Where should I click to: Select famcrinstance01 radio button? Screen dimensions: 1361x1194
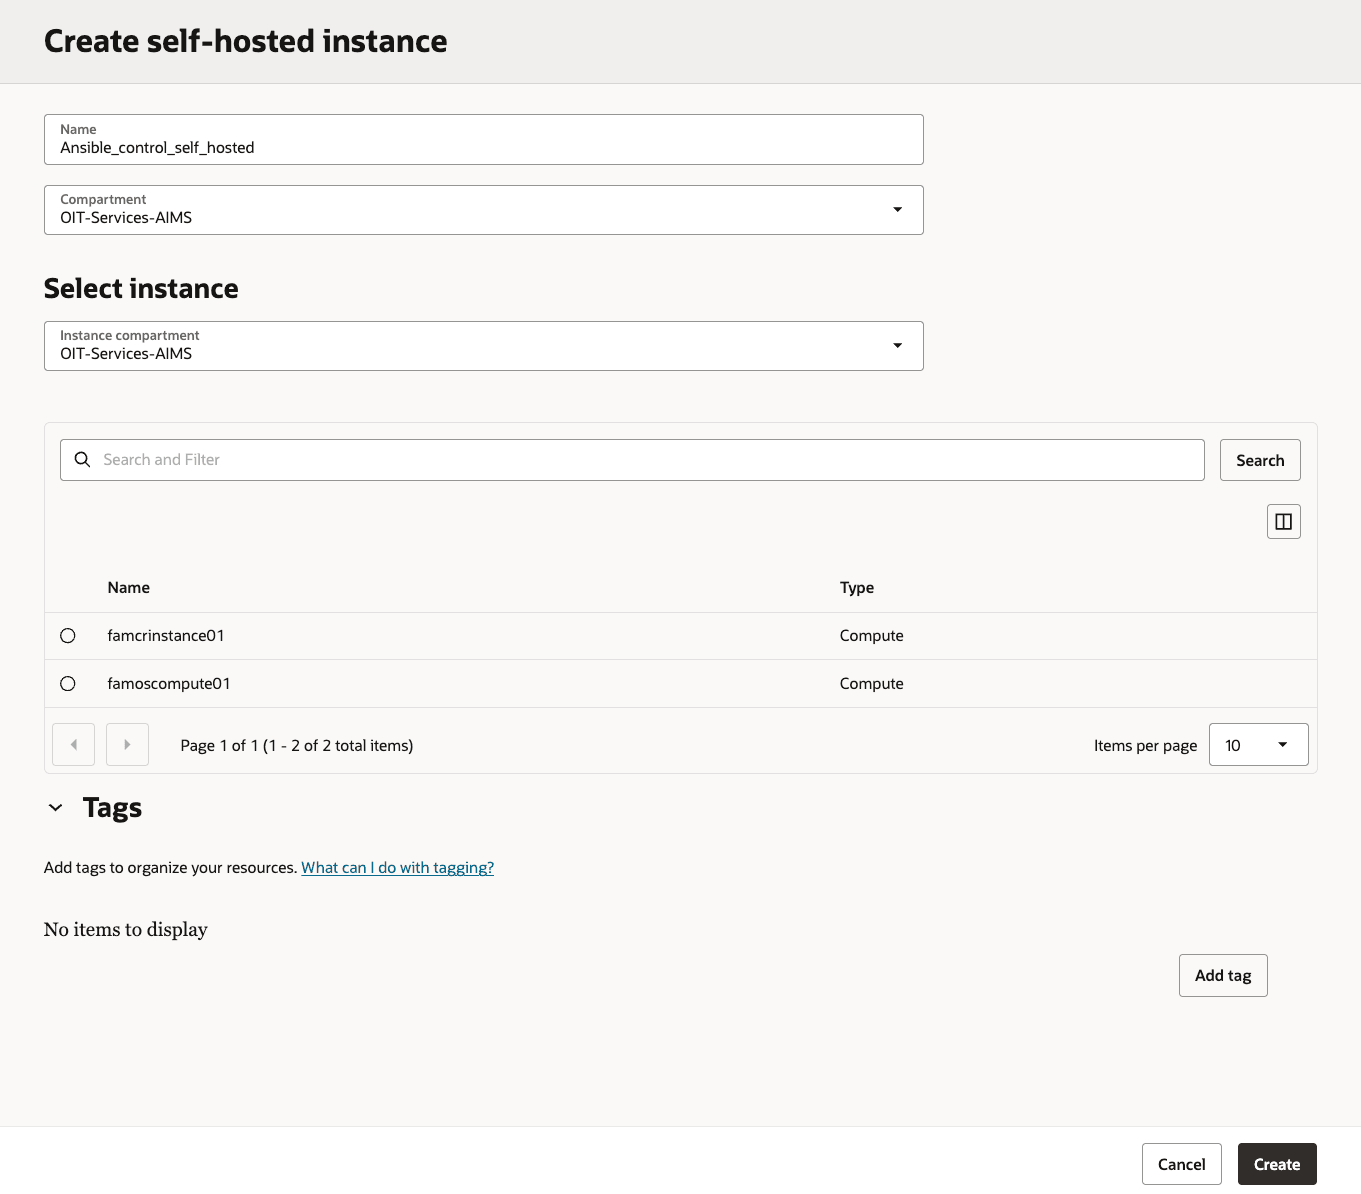coord(68,636)
